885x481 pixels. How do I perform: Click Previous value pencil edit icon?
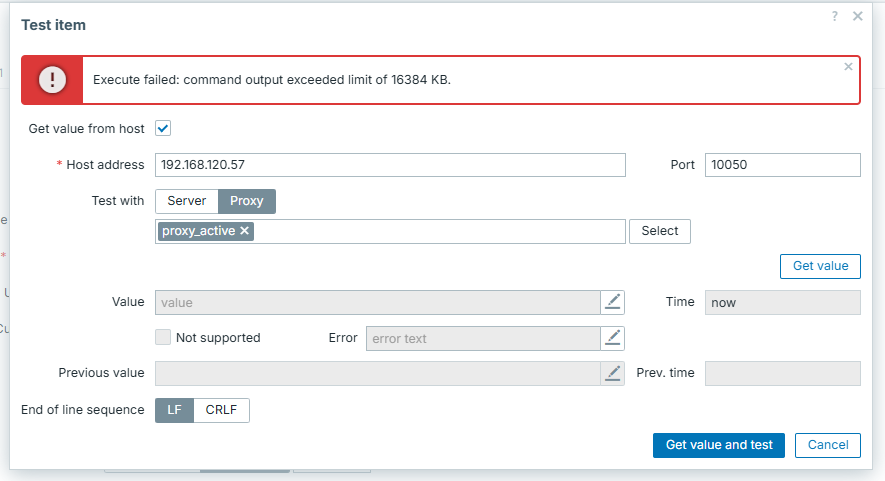pyautogui.click(x=613, y=373)
